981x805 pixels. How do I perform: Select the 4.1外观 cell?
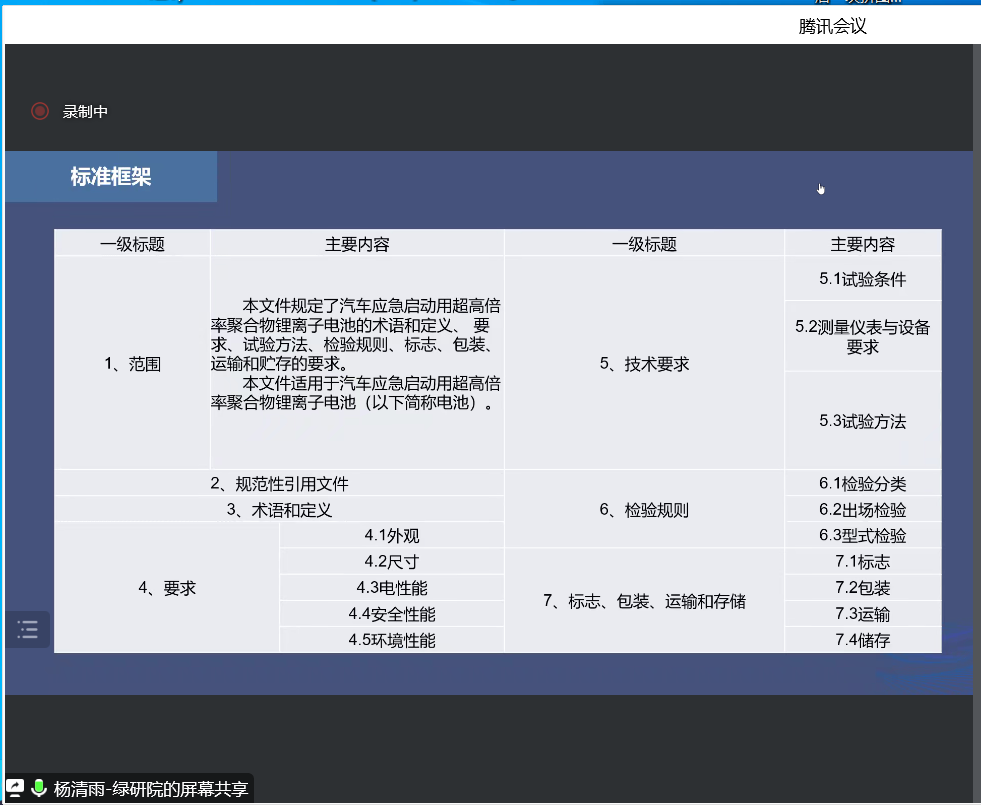pyautogui.click(x=391, y=536)
